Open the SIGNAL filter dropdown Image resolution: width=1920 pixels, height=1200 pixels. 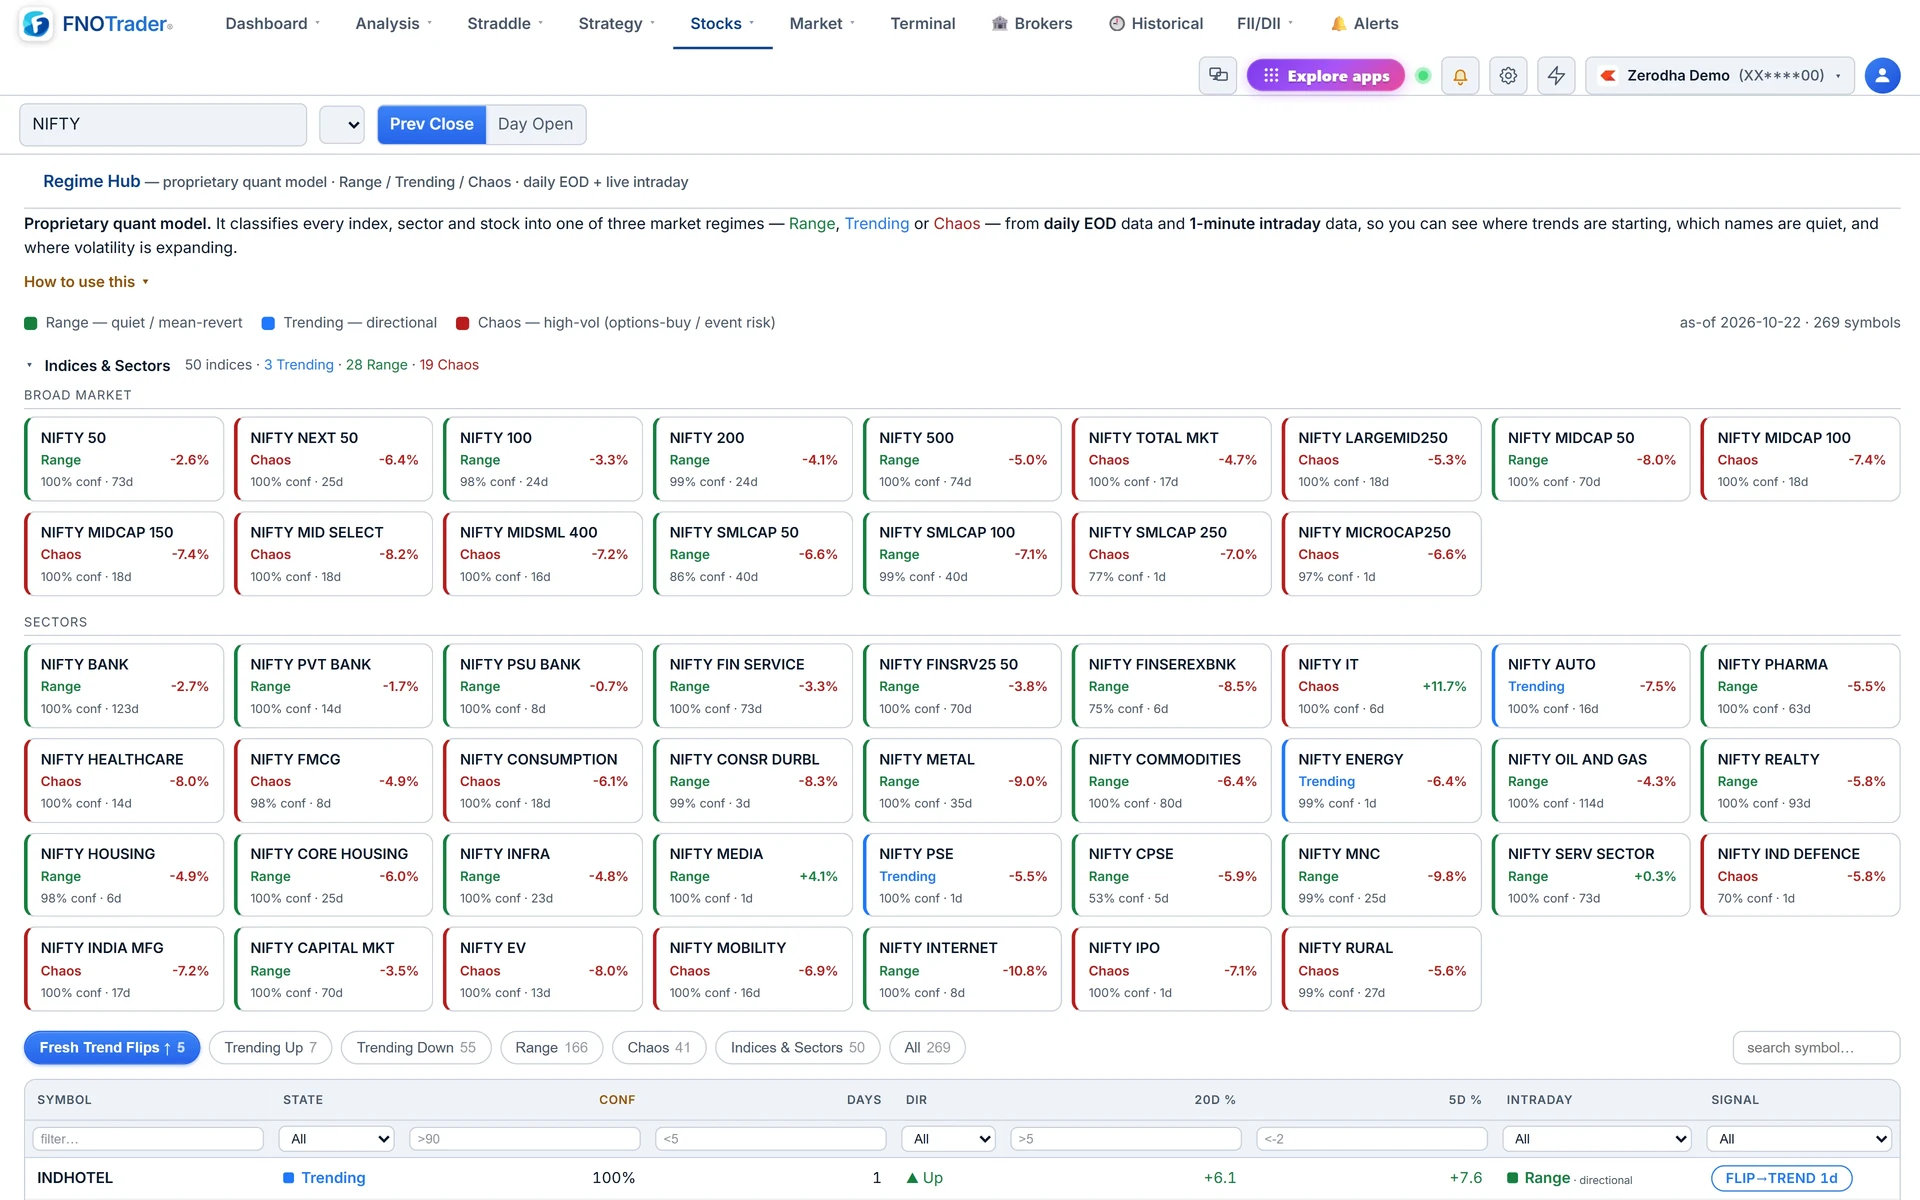click(x=1800, y=1138)
